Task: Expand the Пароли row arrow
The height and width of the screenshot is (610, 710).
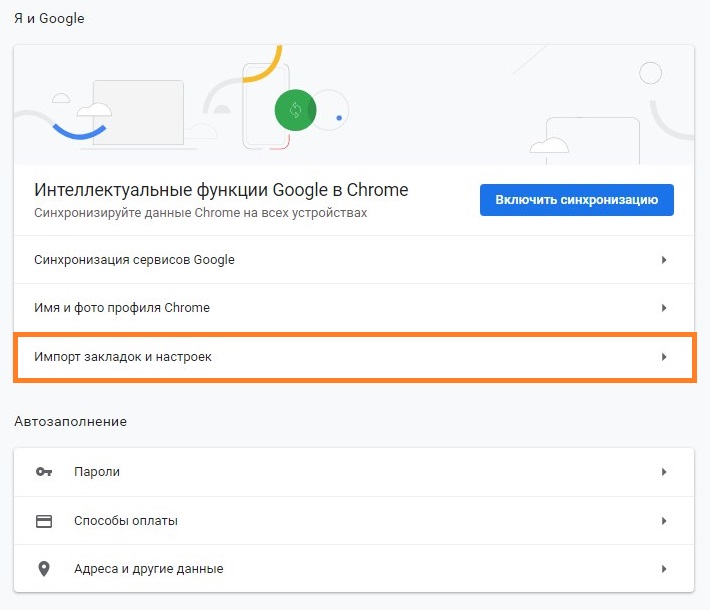Action: pyautogui.click(x=664, y=472)
